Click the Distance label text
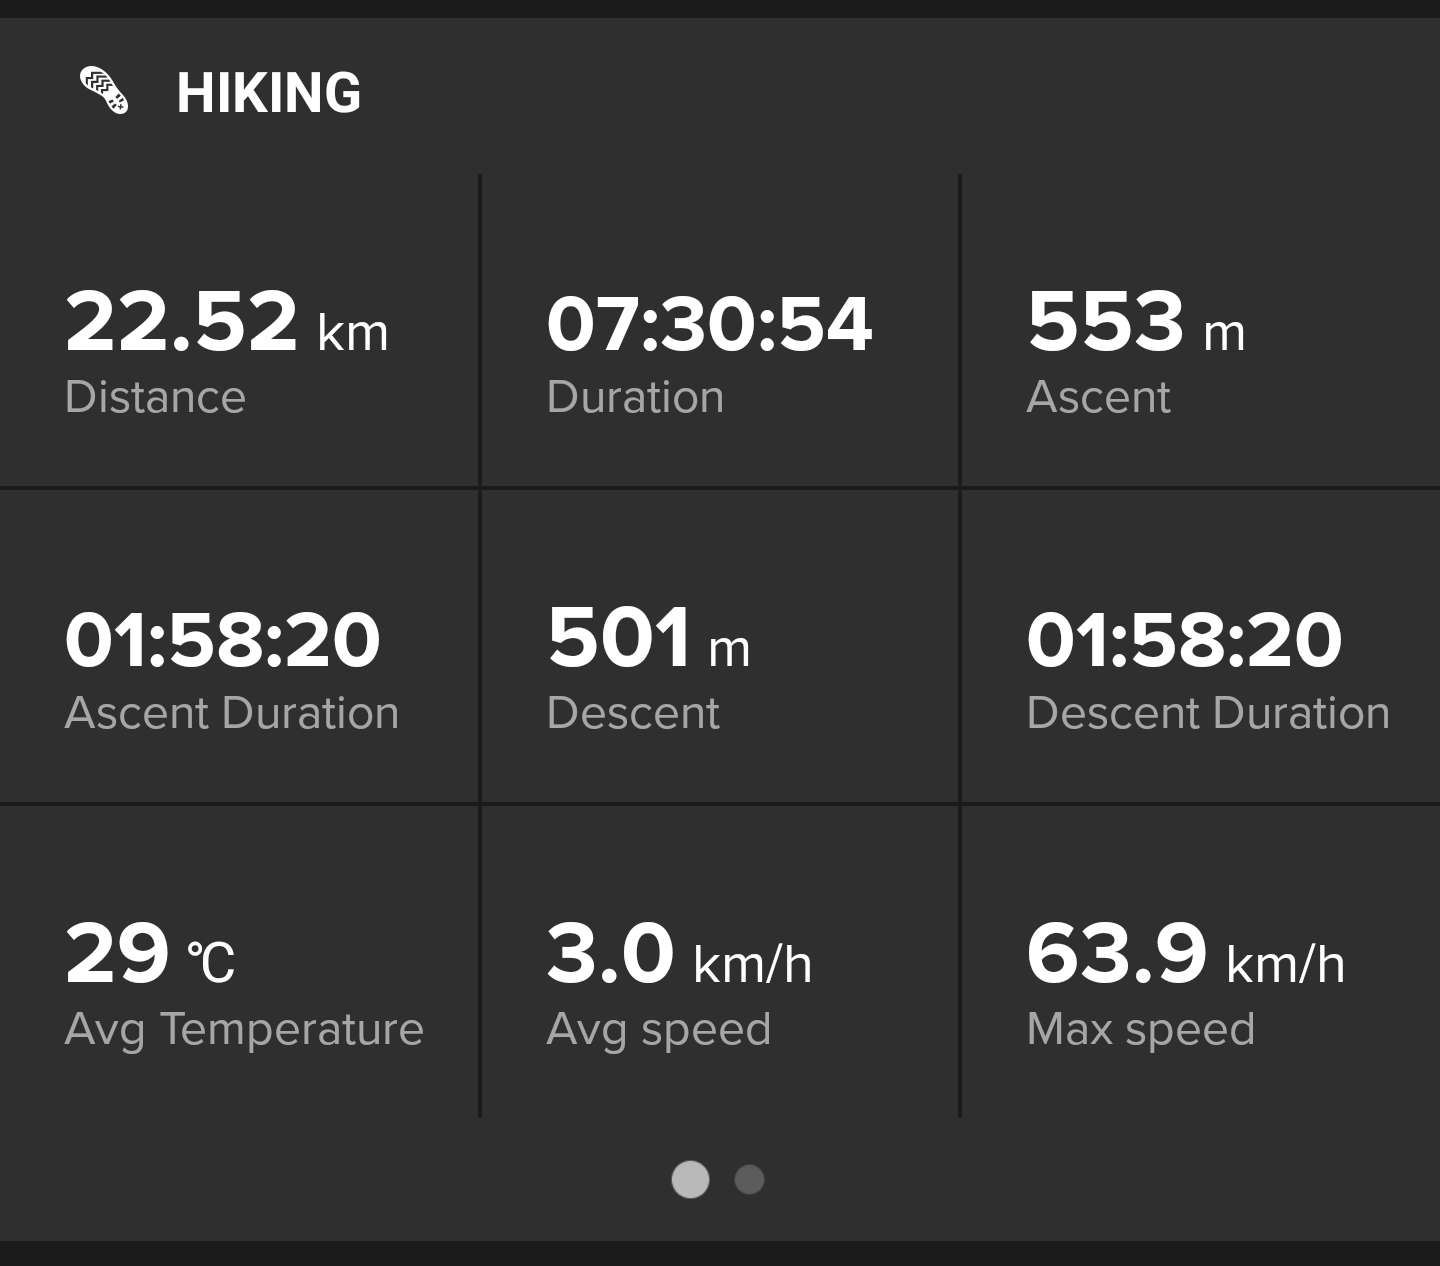 click(x=155, y=397)
